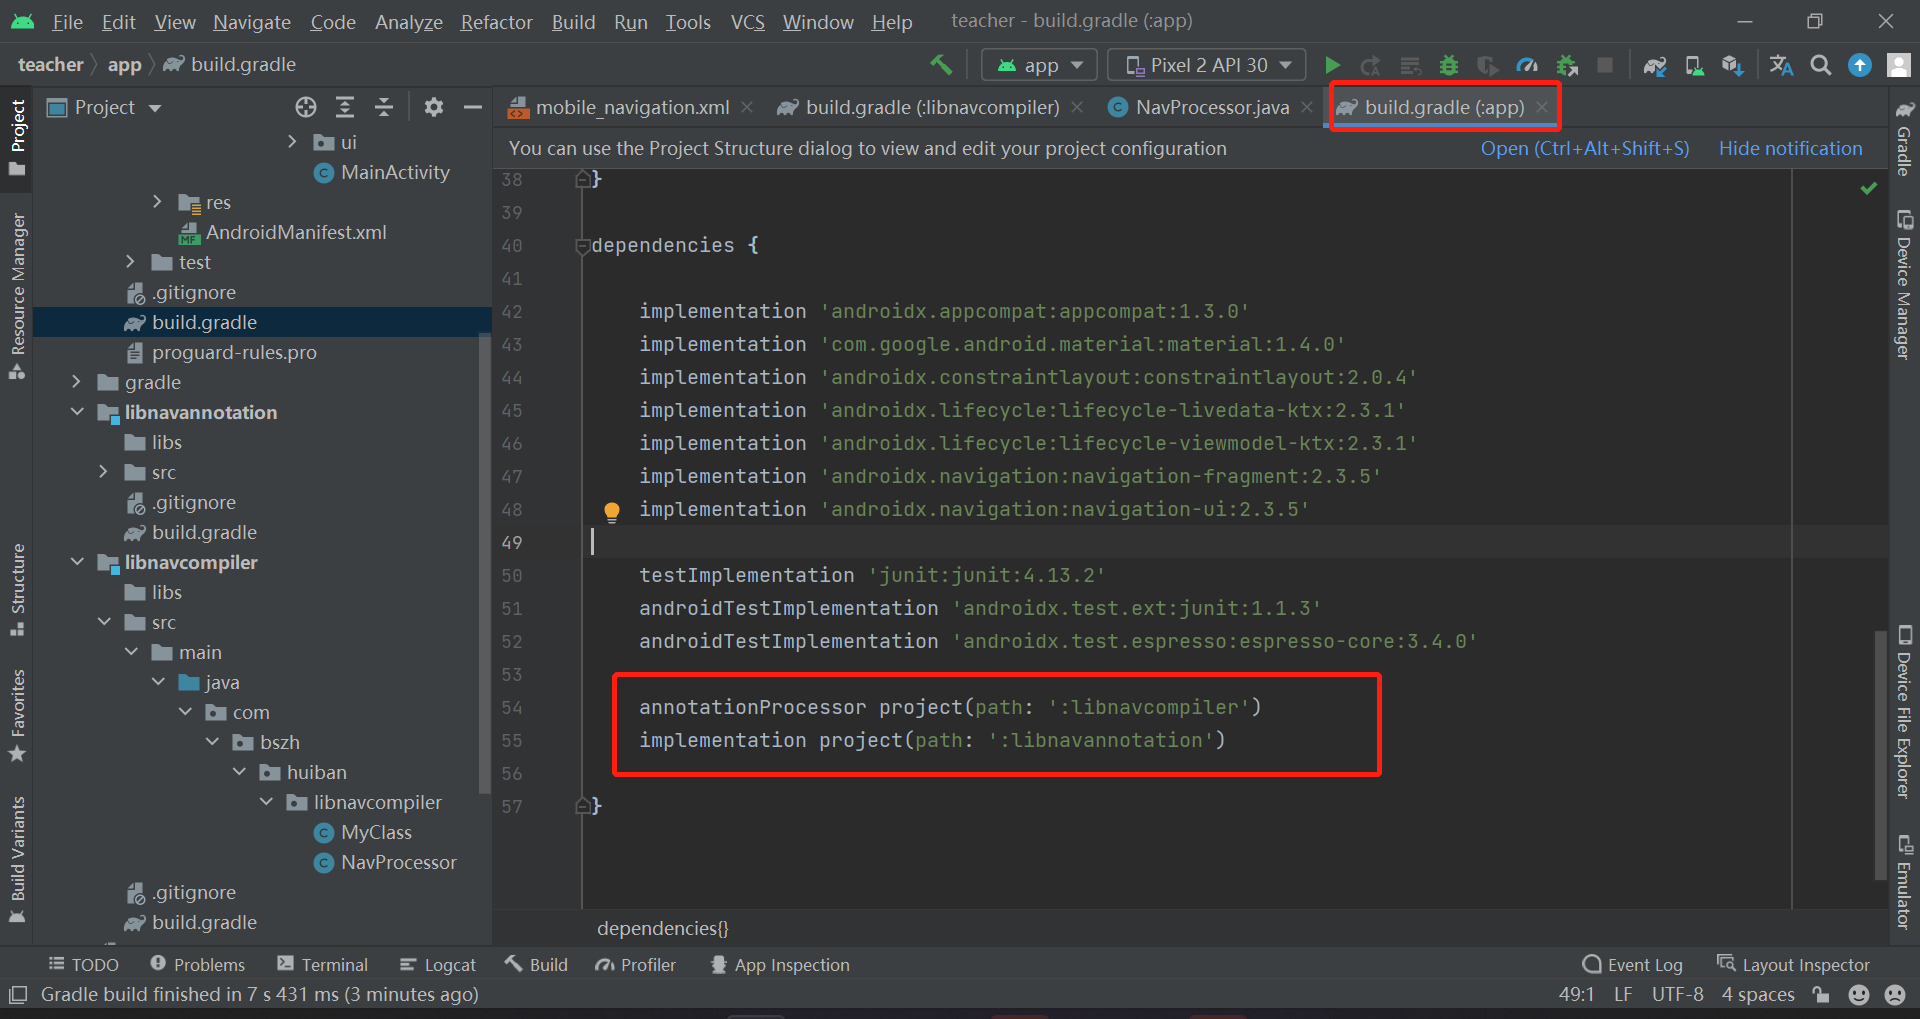Image resolution: width=1920 pixels, height=1019 pixels.
Task: Expand the ui folder in tree
Action: point(292,142)
